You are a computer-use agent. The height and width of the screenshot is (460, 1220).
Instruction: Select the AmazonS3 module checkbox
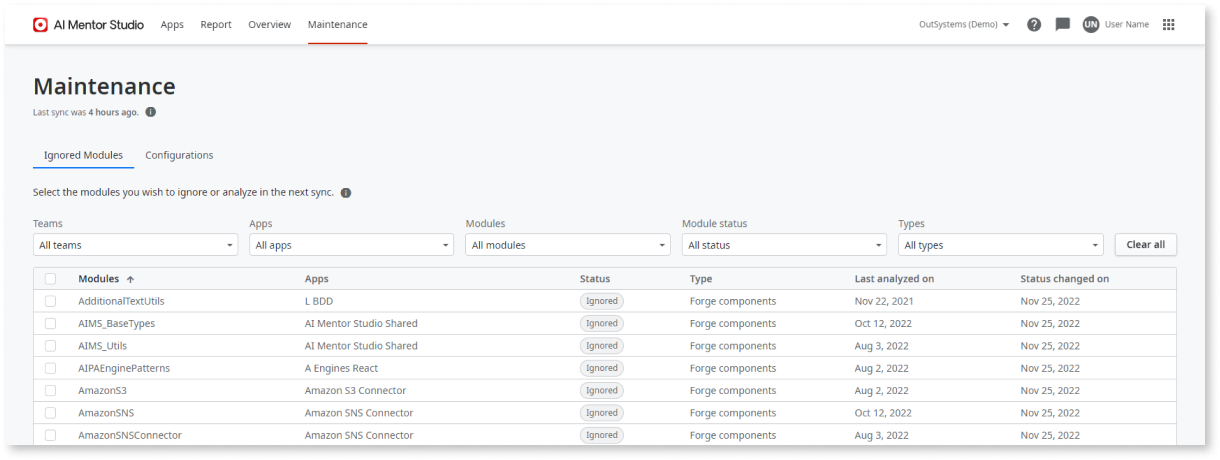(x=50, y=391)
